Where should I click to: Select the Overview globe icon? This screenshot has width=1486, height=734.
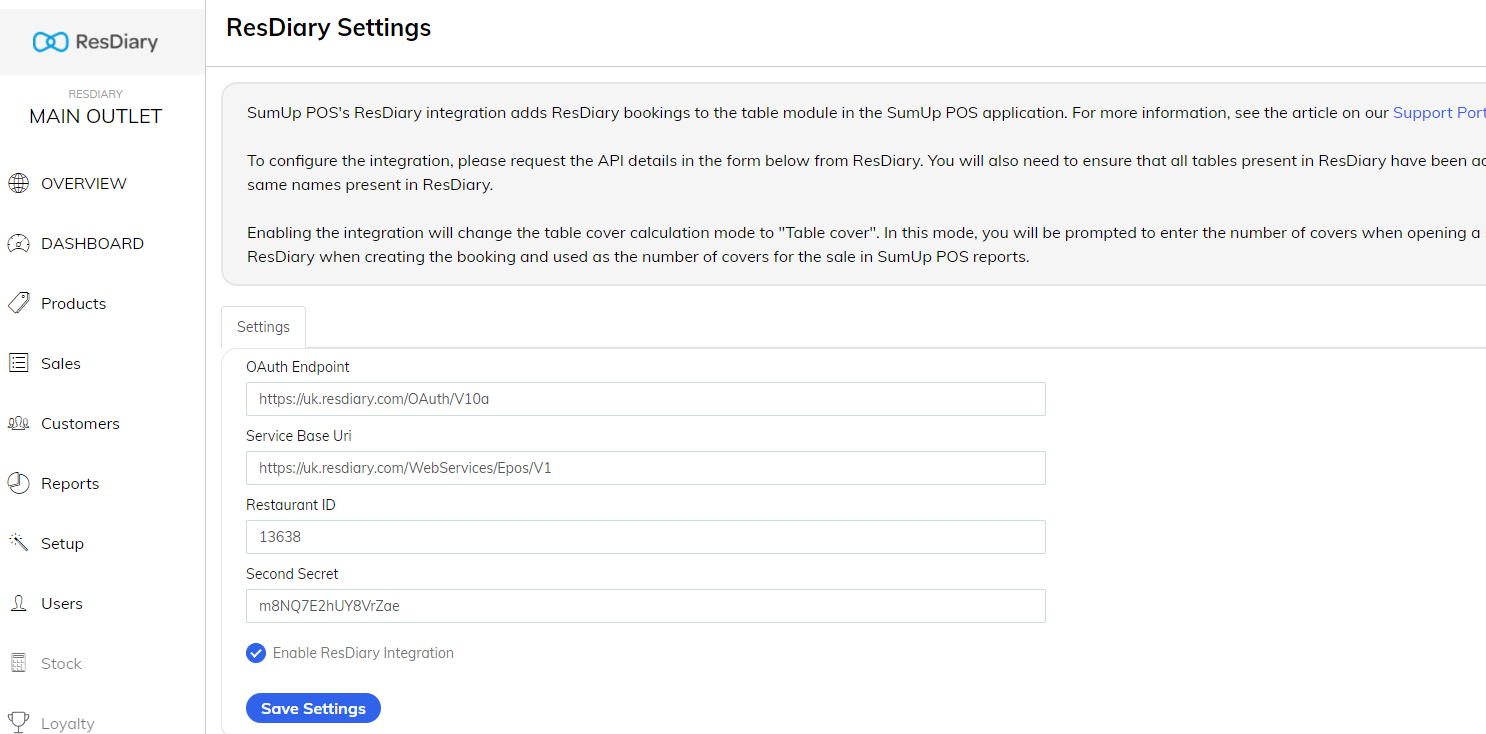coord(20,183)
